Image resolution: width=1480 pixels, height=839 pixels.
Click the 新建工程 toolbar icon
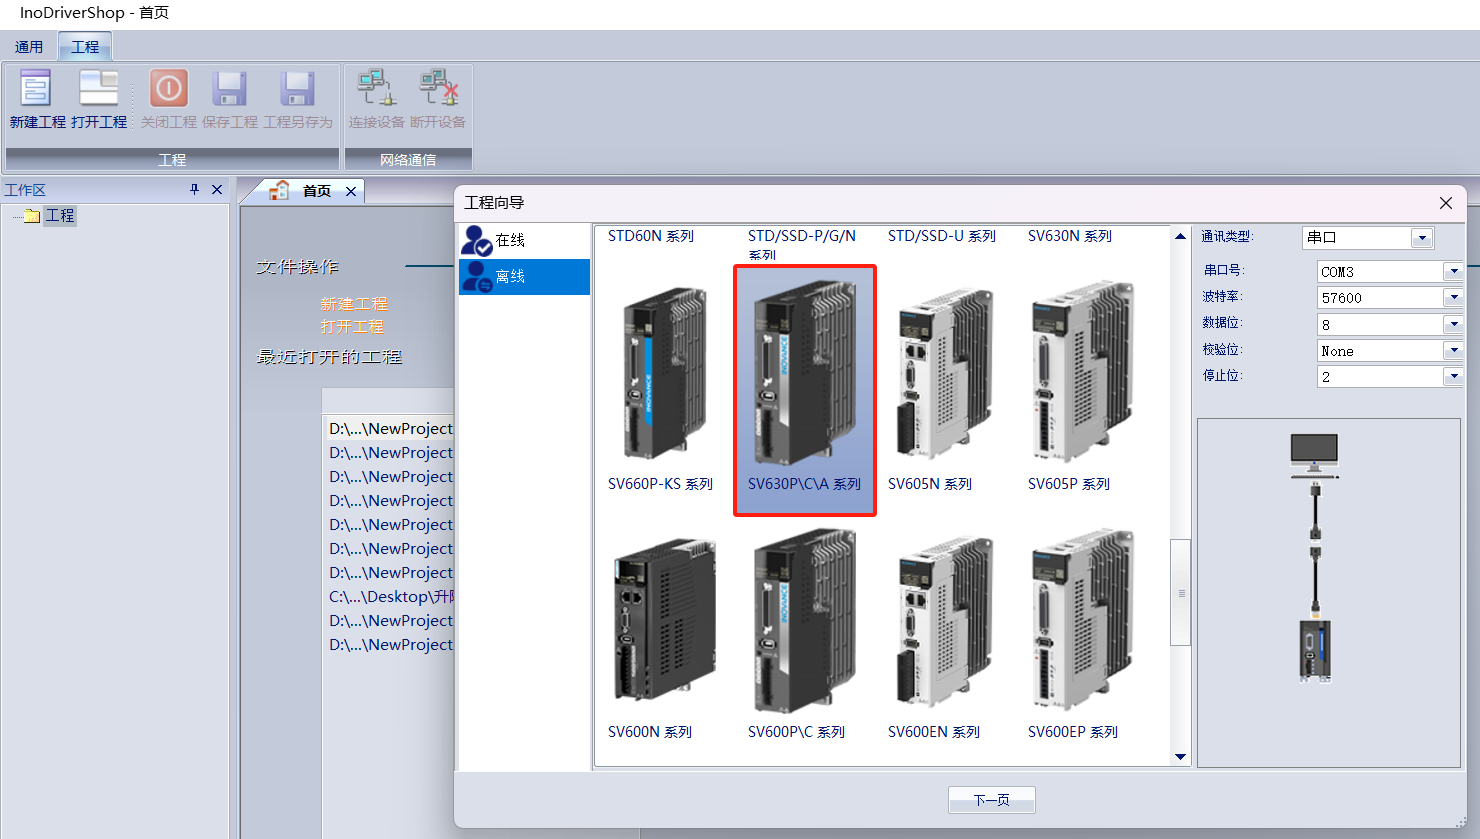coord(37,90)
